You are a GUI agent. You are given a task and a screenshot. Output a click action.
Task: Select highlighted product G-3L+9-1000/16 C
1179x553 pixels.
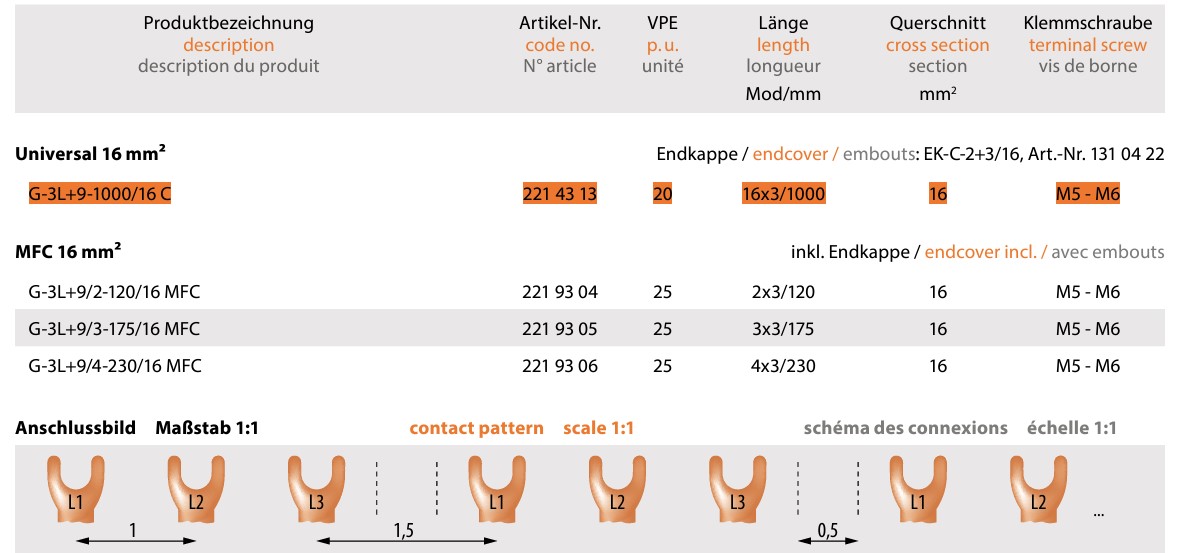tap(100, 194)
